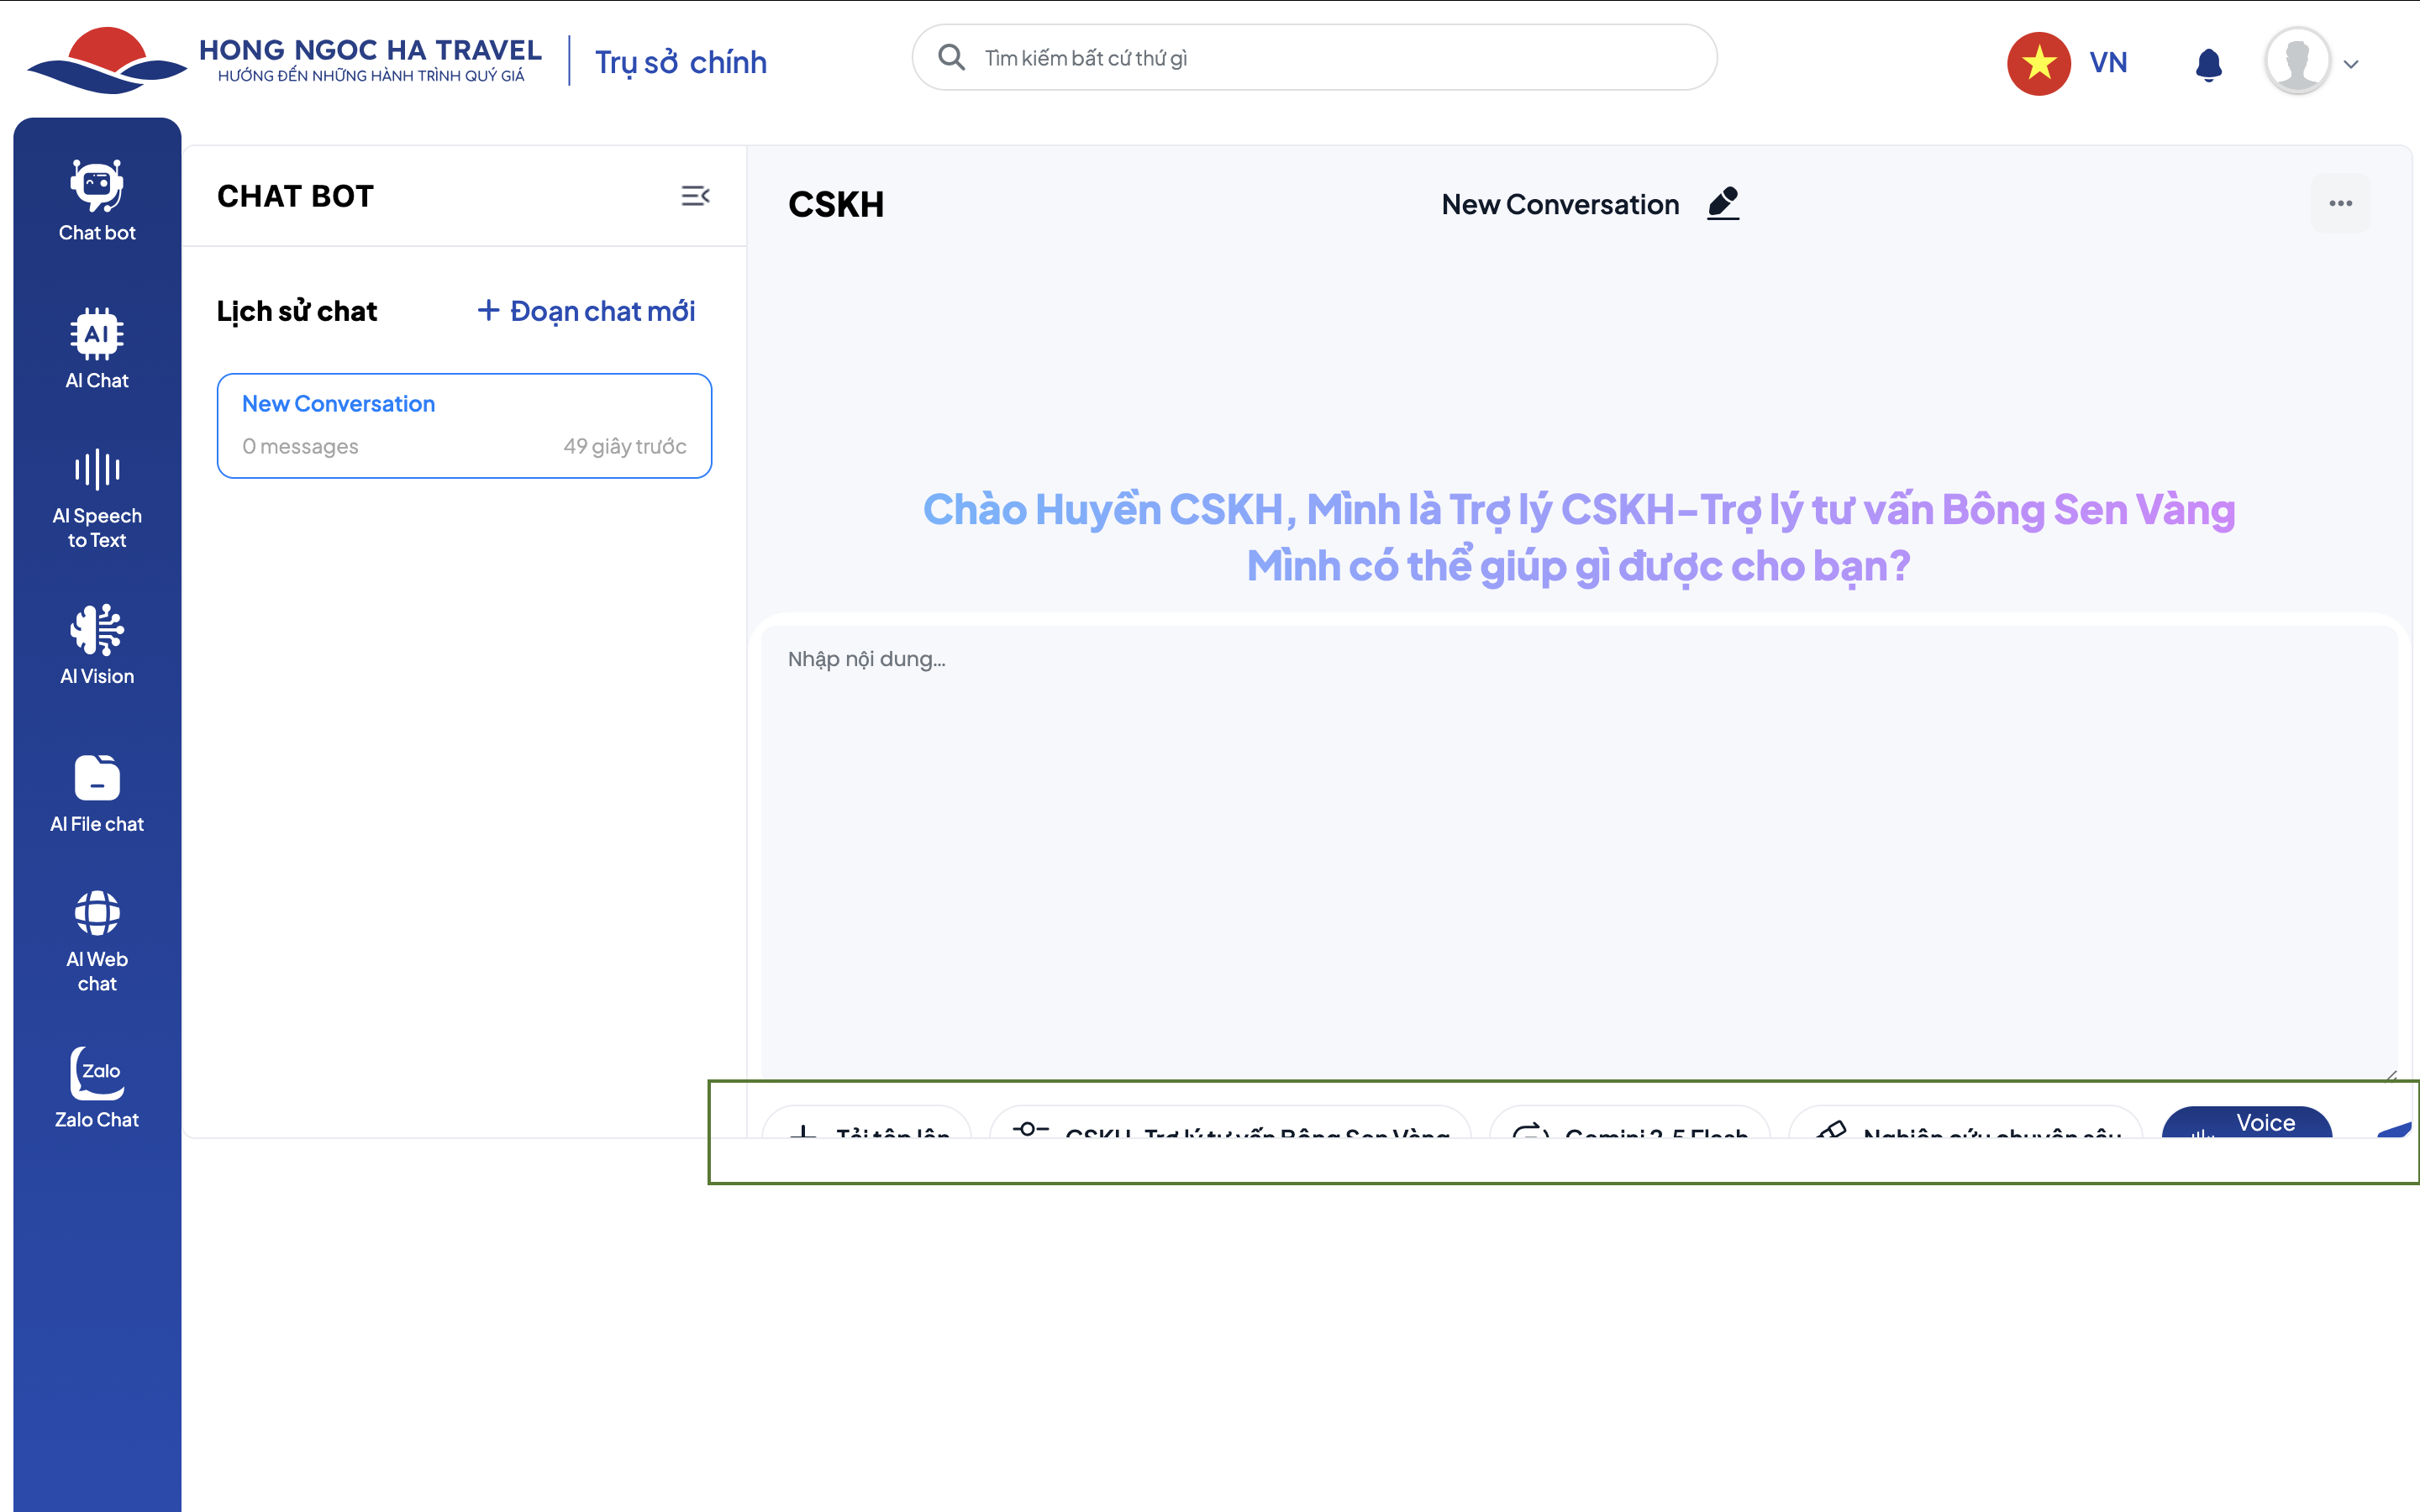This screenshot has width=2420, height=1512.
Task: Open the Chat bot section in sidebar
Action: [x=97, y=201]
